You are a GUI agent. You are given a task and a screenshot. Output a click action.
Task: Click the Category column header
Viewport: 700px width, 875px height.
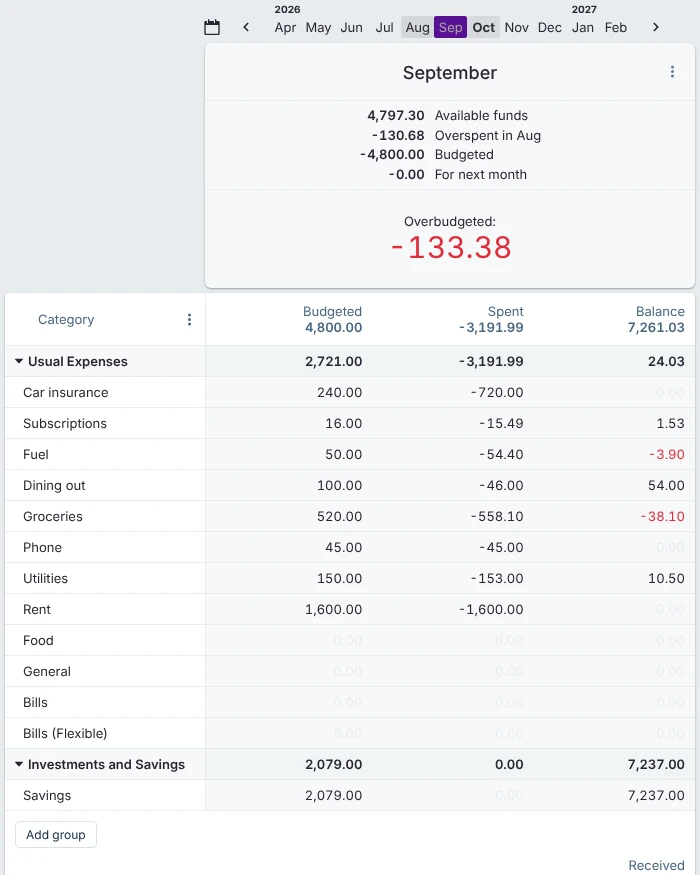tap(66, 320)
